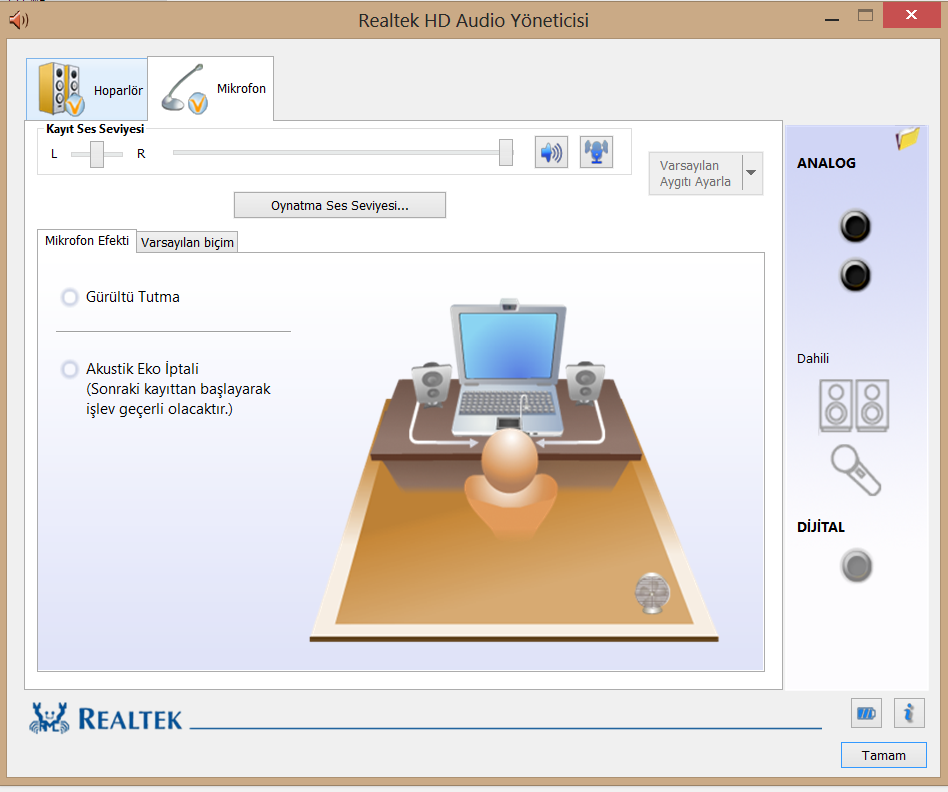The image size is (948, 792).
Task: Select the upper analog jack
Action: tap(855, 226)
